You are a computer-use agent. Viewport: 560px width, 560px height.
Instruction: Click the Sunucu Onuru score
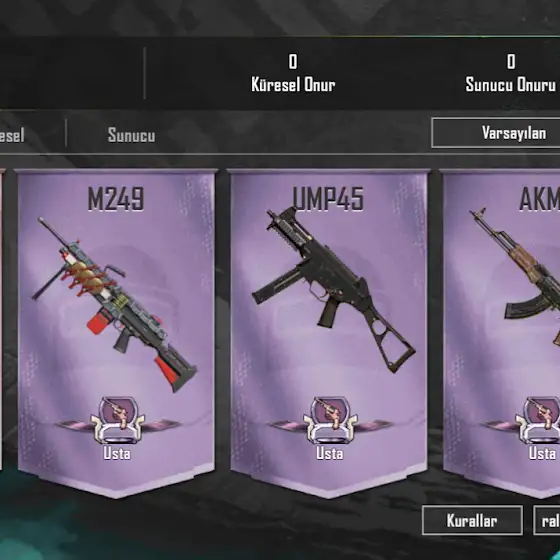510,73
